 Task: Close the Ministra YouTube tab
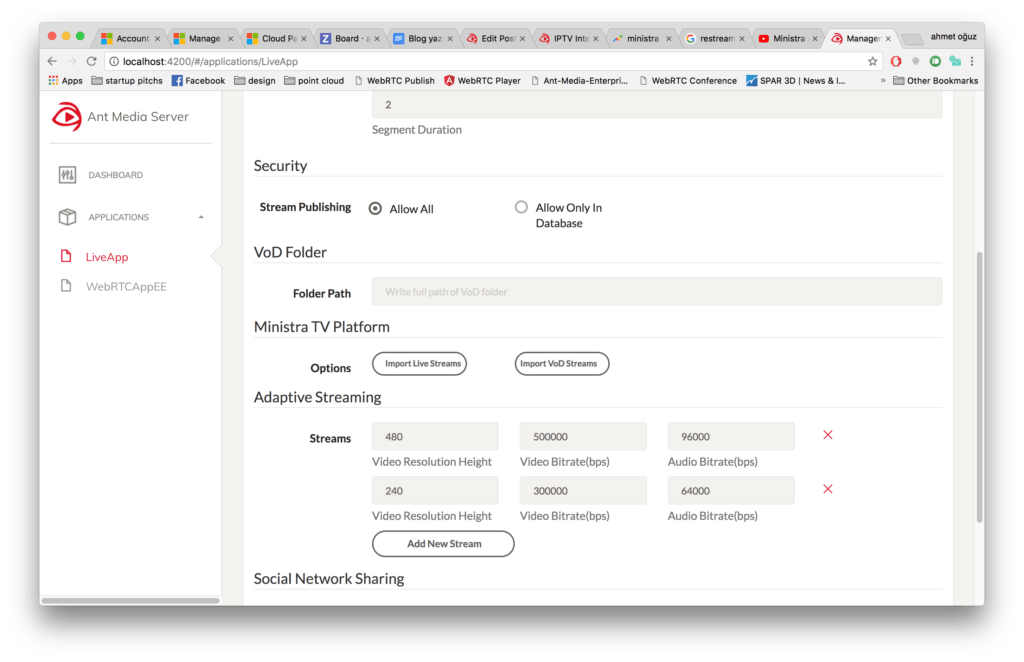click(814, 39)
